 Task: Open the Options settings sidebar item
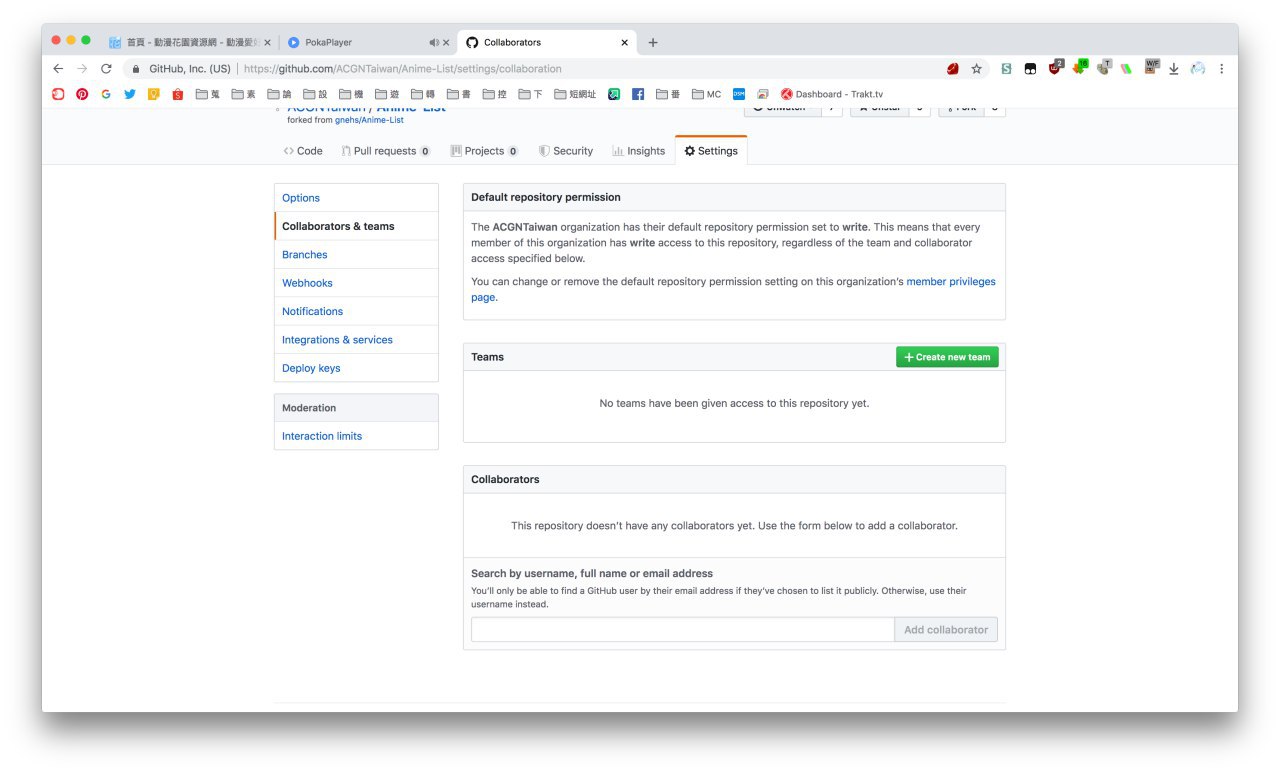[x=356, y=198]
